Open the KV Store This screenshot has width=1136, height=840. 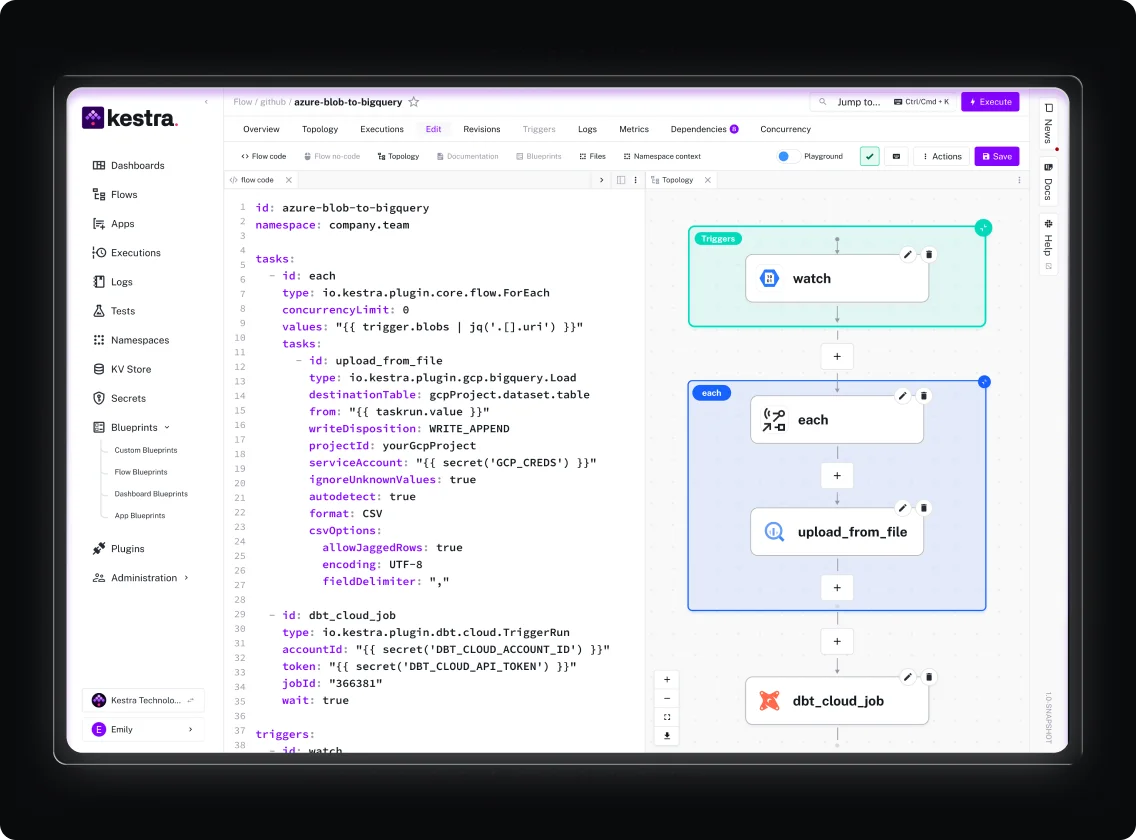click(x=122, y=369)
